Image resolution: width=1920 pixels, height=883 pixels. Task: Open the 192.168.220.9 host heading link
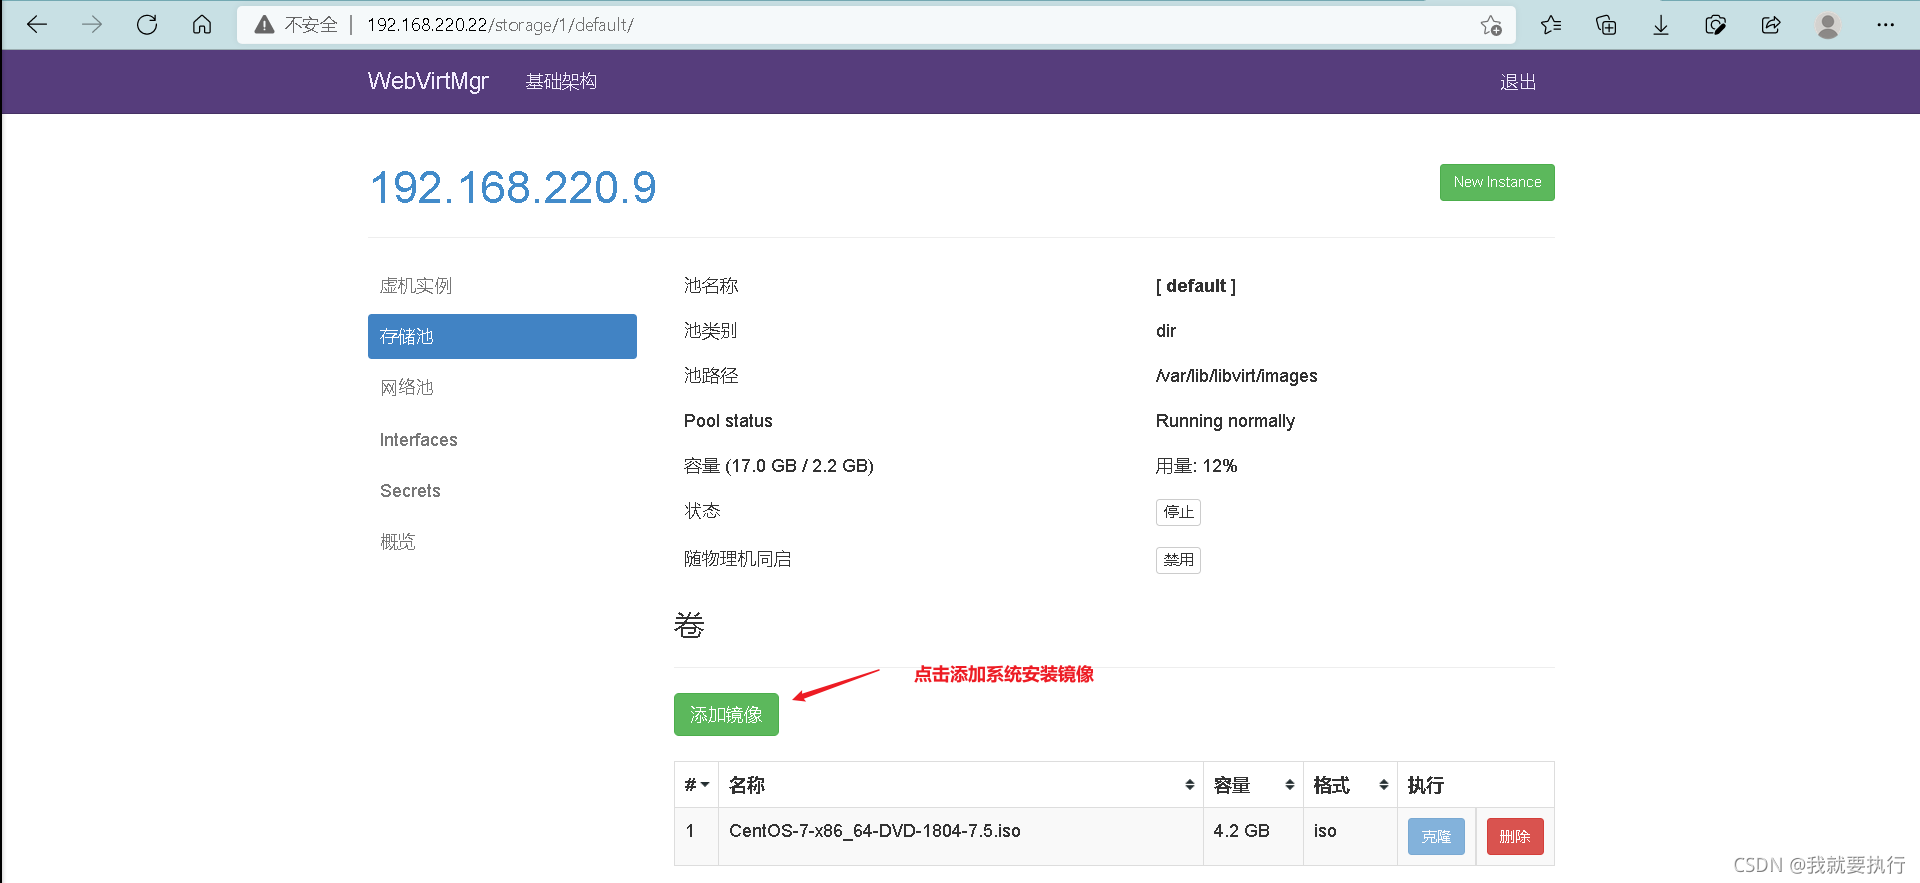coord(513,188)
